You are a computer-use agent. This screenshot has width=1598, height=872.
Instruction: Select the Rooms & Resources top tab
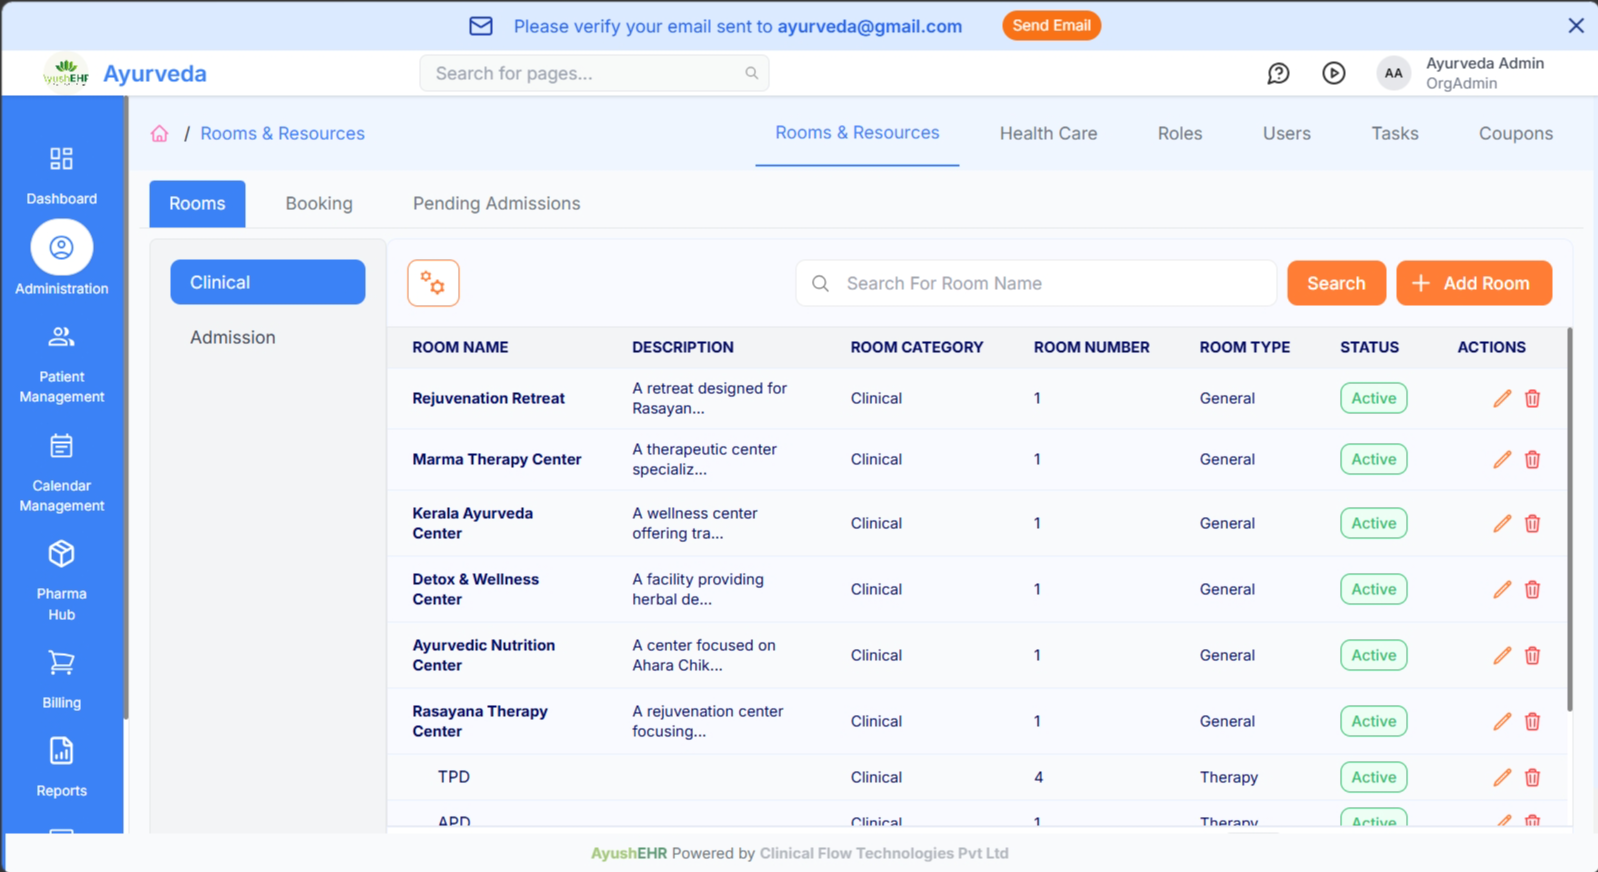pos(857,133)
